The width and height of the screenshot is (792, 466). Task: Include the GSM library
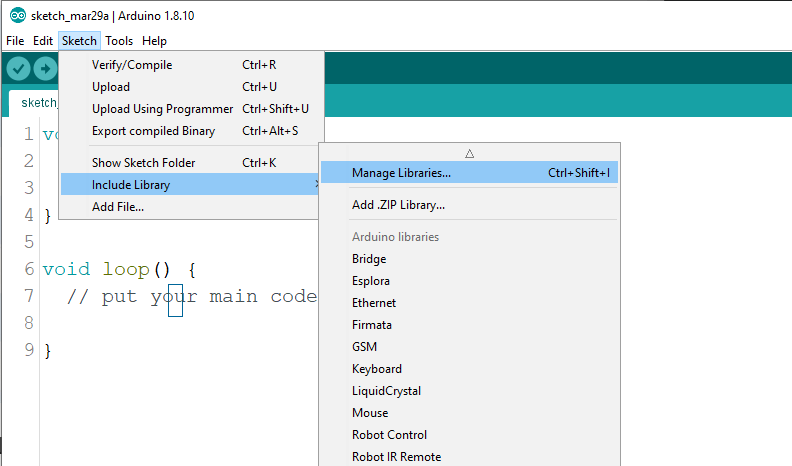(x=469, y=347)
